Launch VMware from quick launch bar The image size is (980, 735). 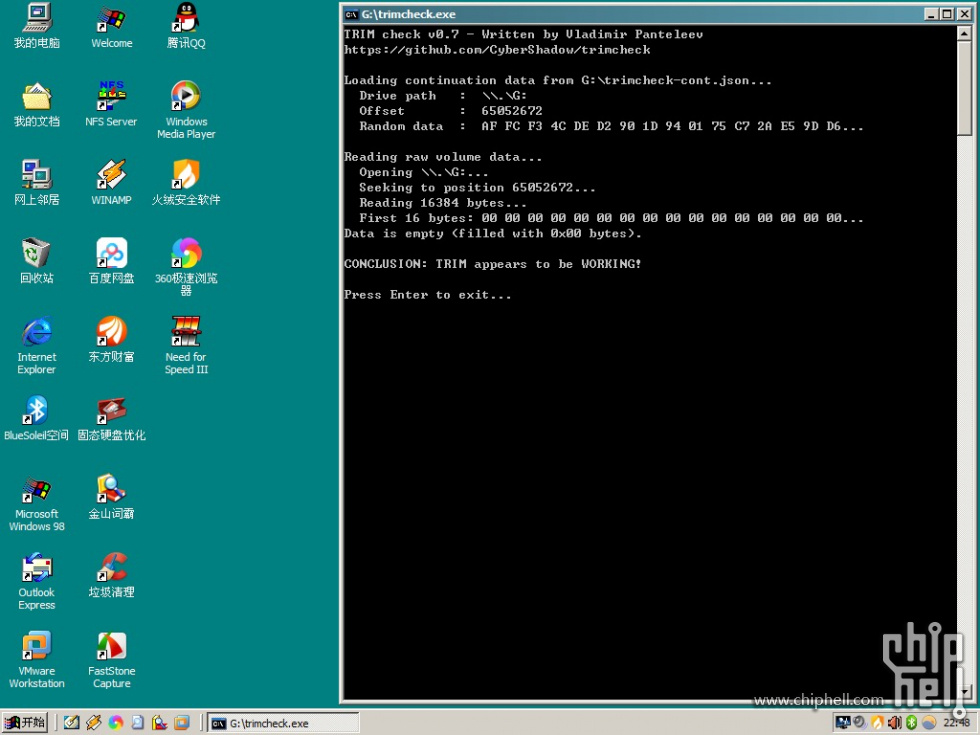[182, 723]
